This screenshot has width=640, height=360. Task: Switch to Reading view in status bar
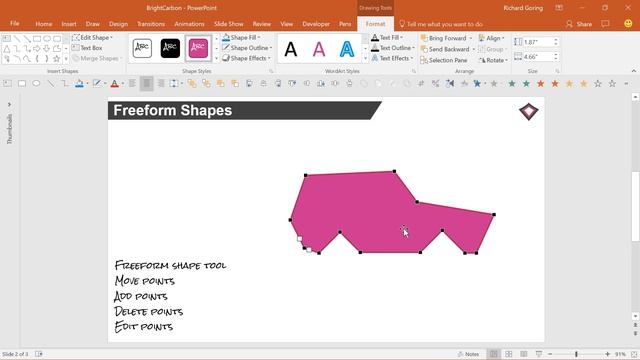(524, 354)
